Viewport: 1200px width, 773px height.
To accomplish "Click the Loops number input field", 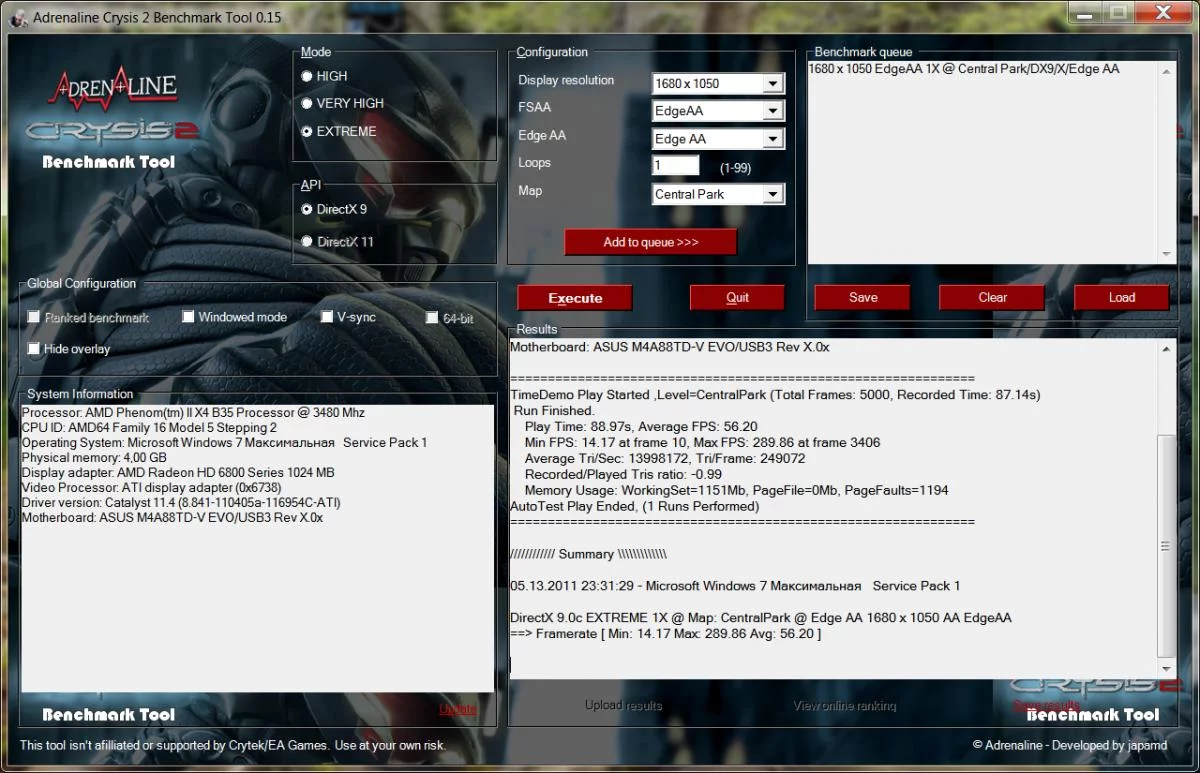I will click(676, 165).
